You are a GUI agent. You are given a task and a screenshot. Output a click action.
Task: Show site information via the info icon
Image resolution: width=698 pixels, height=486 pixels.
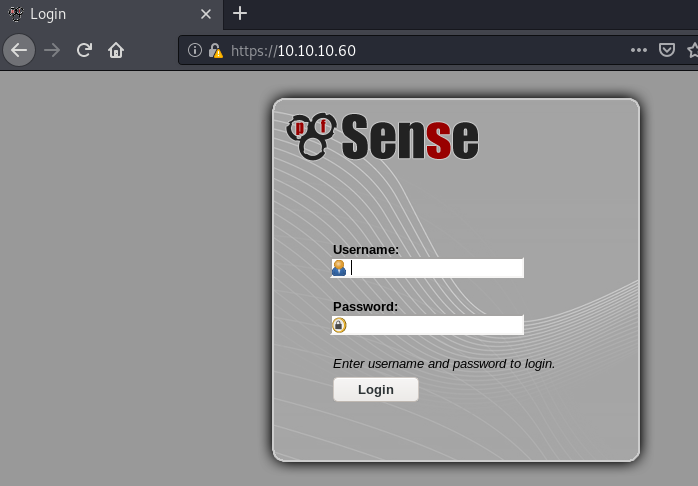coord(195,50)
